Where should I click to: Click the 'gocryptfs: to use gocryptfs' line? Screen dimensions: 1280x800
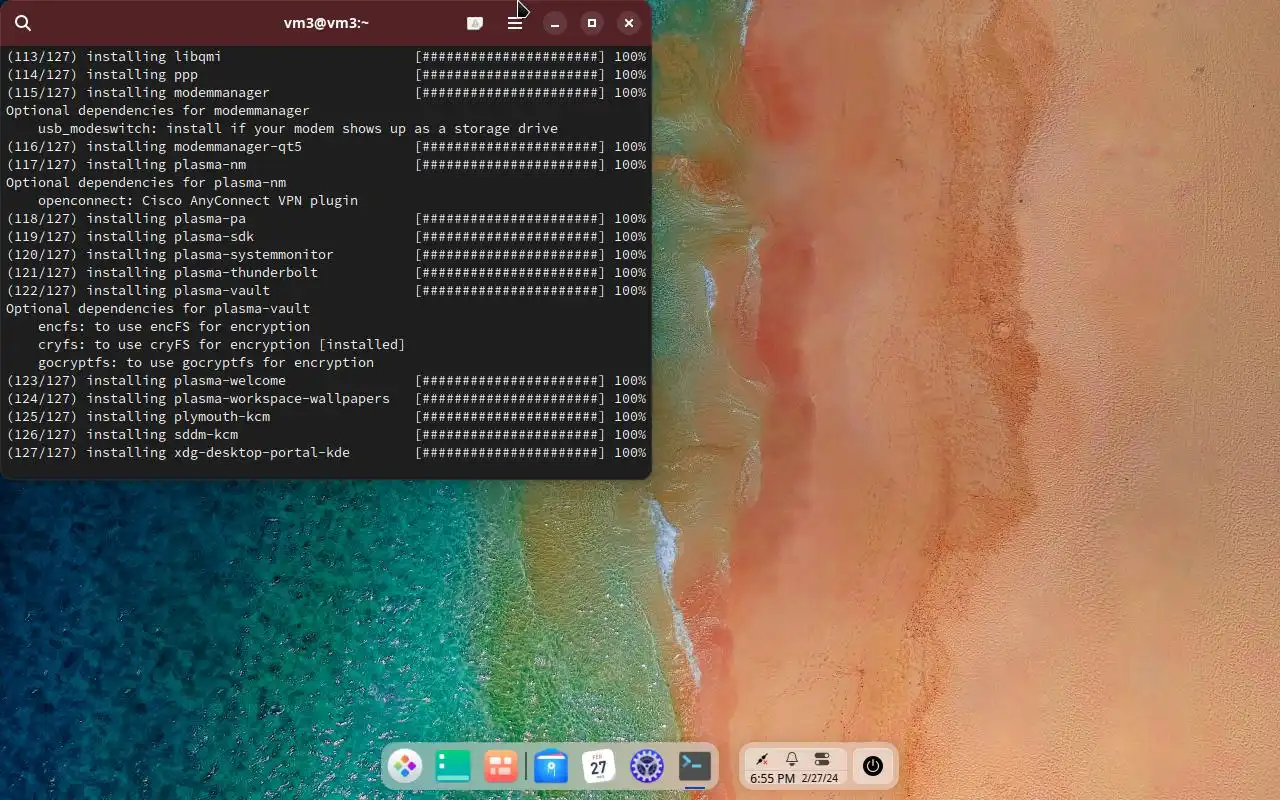point(206,363)
